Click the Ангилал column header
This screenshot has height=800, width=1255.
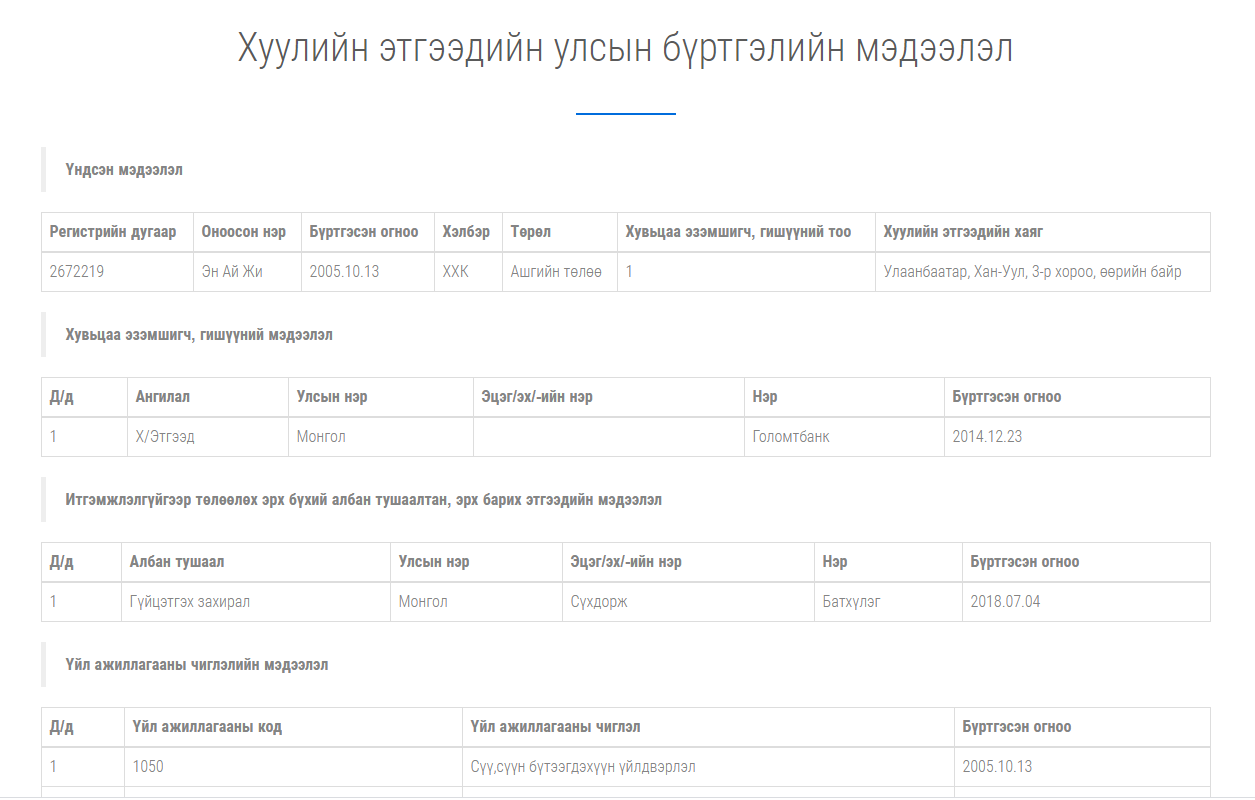[163, 397]
